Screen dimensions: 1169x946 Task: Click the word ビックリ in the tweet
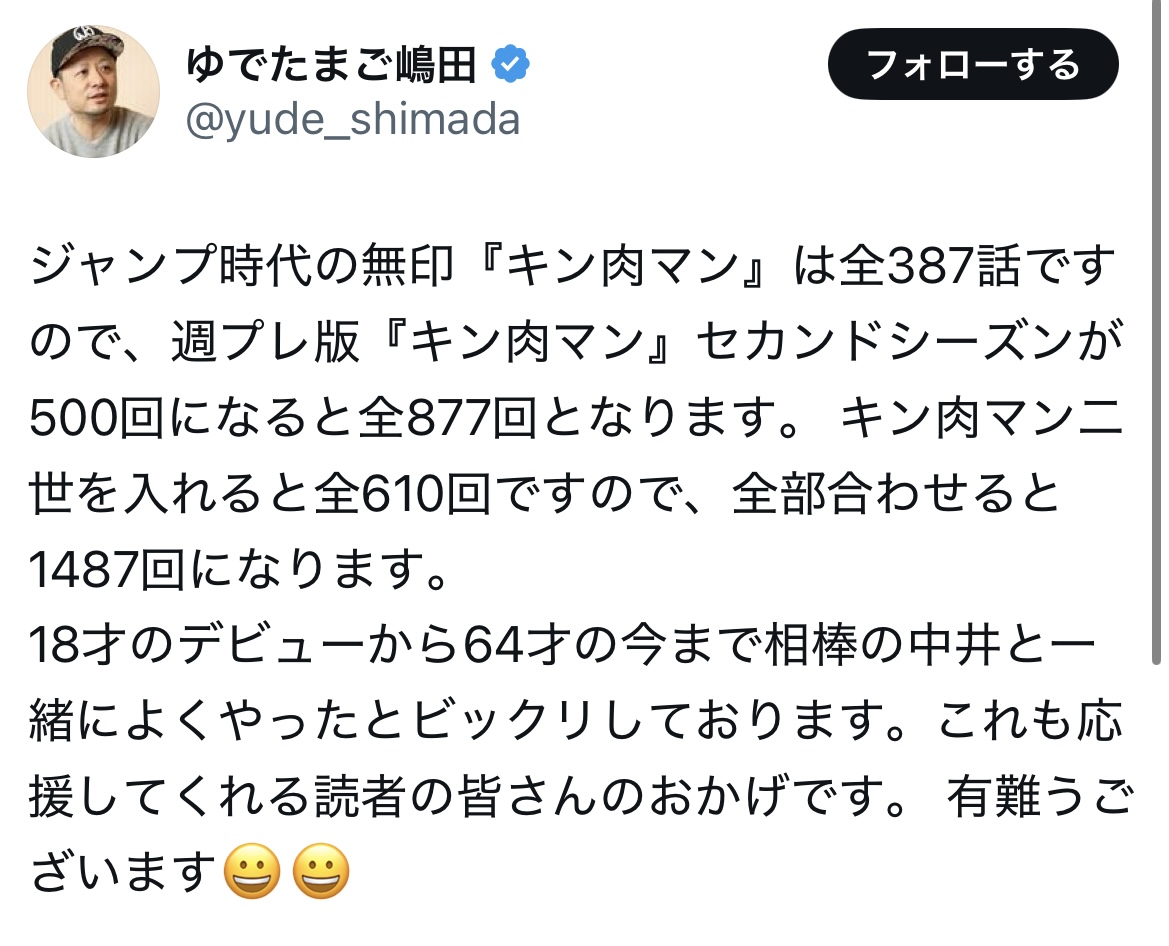point(505,722)
